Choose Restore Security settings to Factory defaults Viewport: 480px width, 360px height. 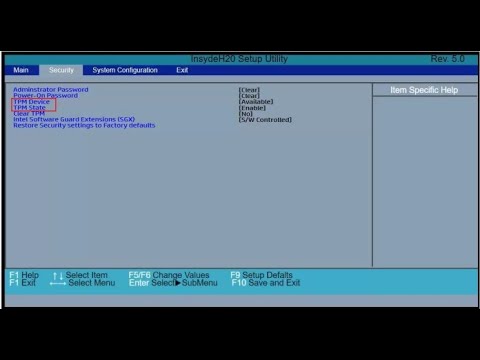pyautogui.click(x=84, y=125)
